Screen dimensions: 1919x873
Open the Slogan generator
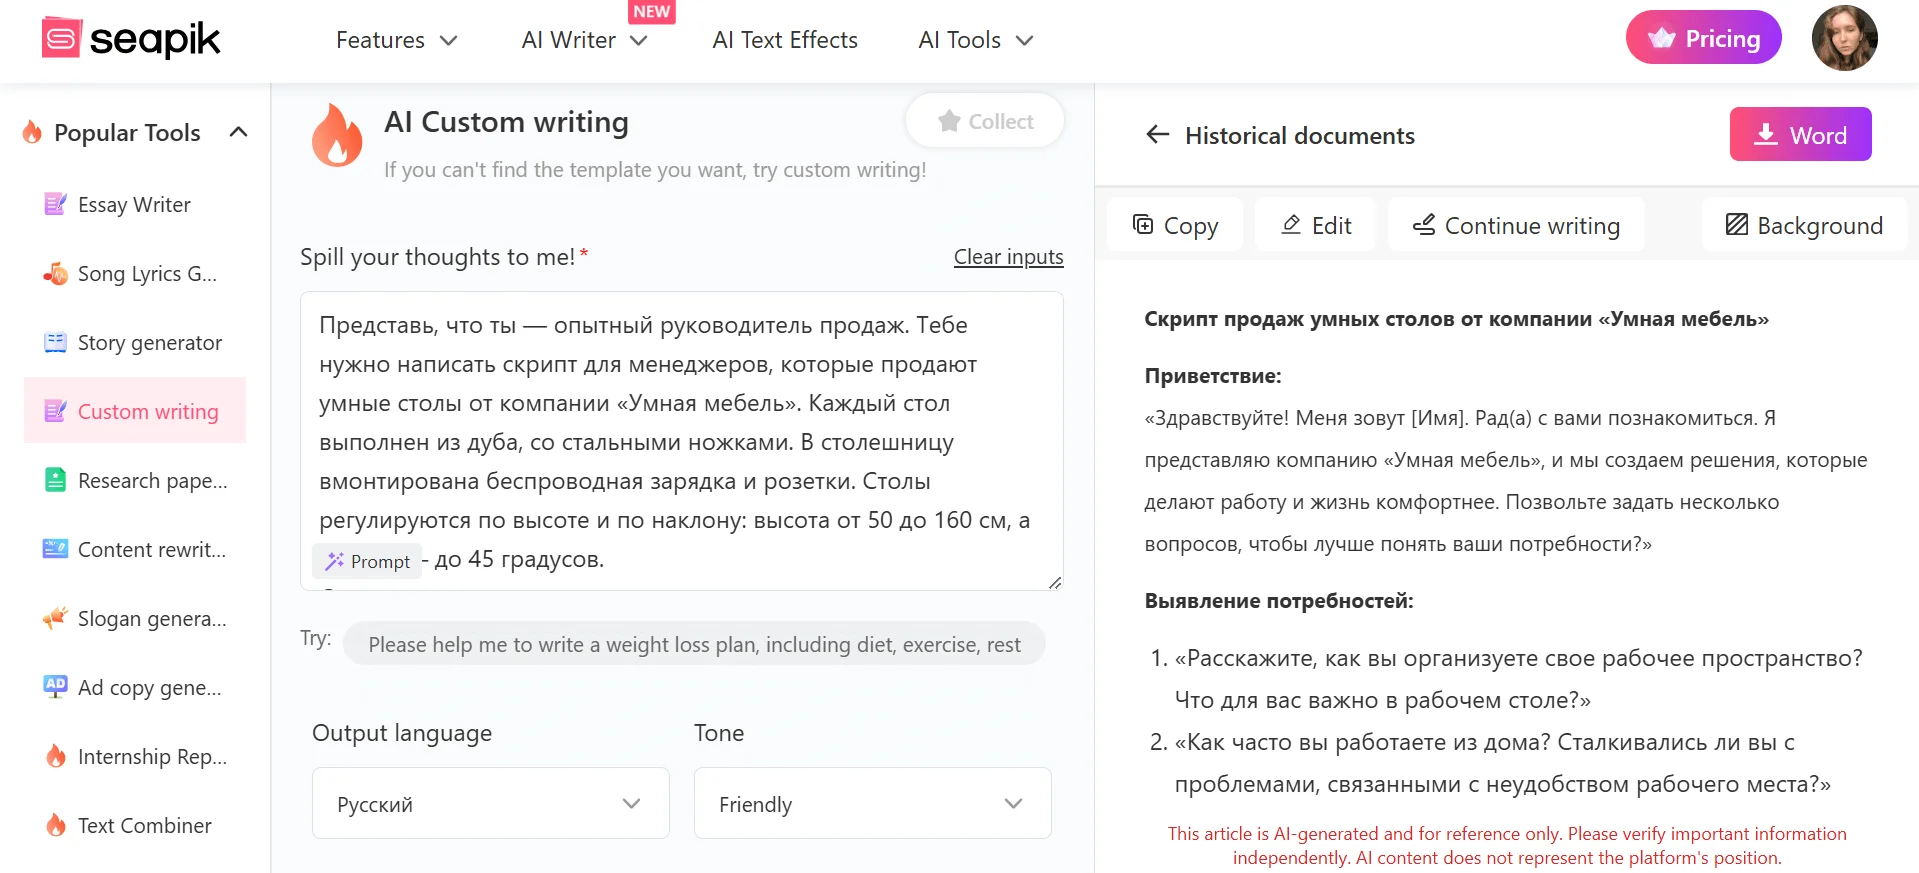[151, 618]
